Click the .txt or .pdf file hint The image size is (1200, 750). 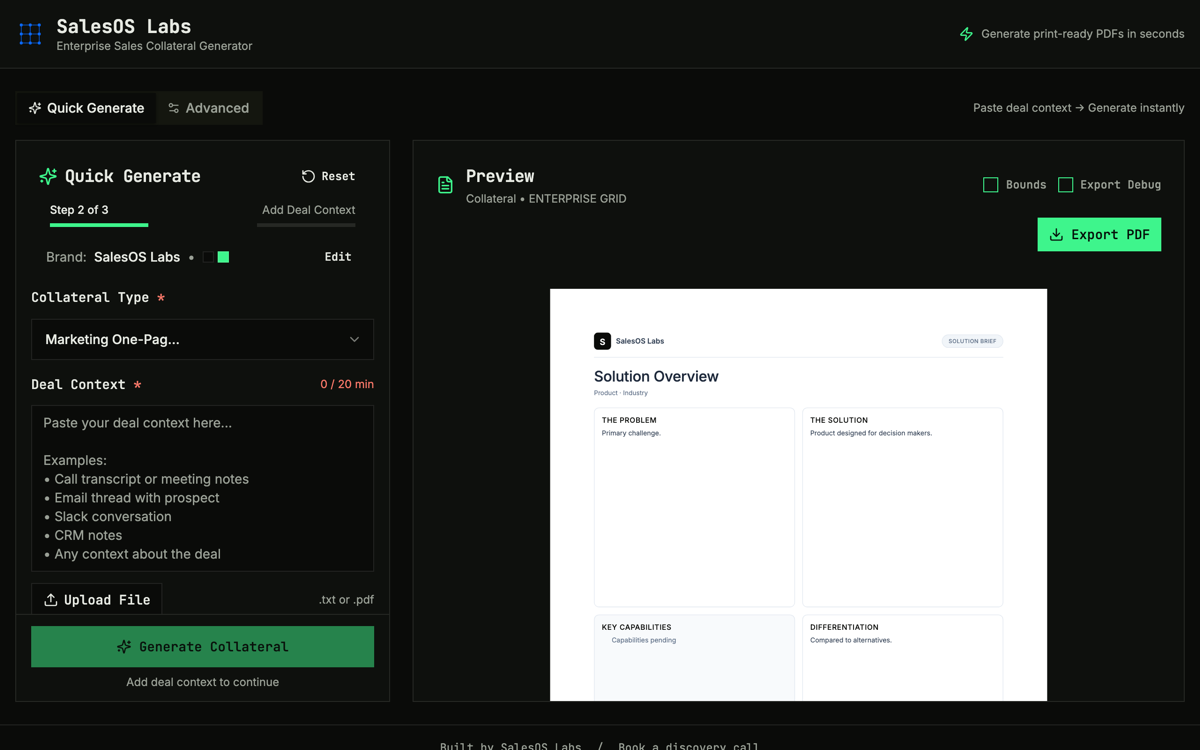(x=346, y=600)
